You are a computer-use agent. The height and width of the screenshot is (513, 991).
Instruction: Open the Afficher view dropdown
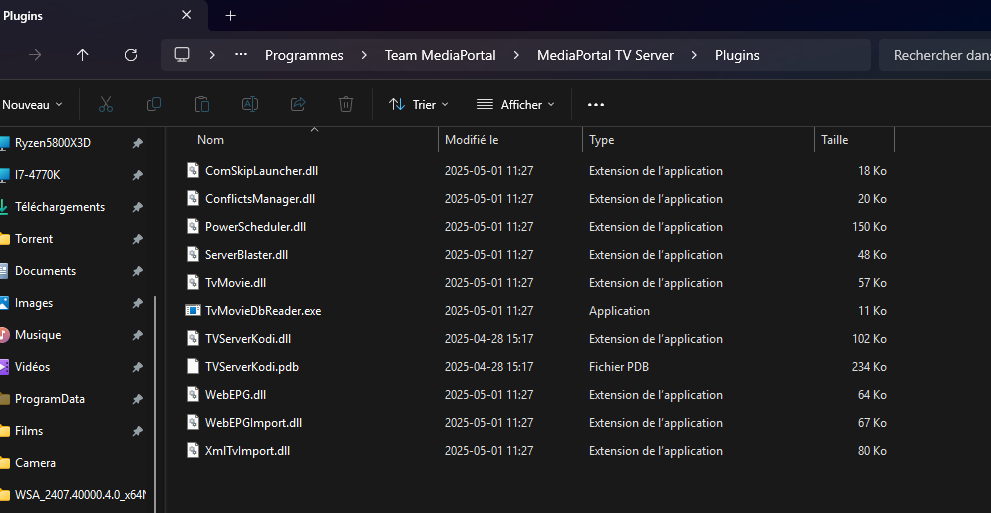pos(515,104)
